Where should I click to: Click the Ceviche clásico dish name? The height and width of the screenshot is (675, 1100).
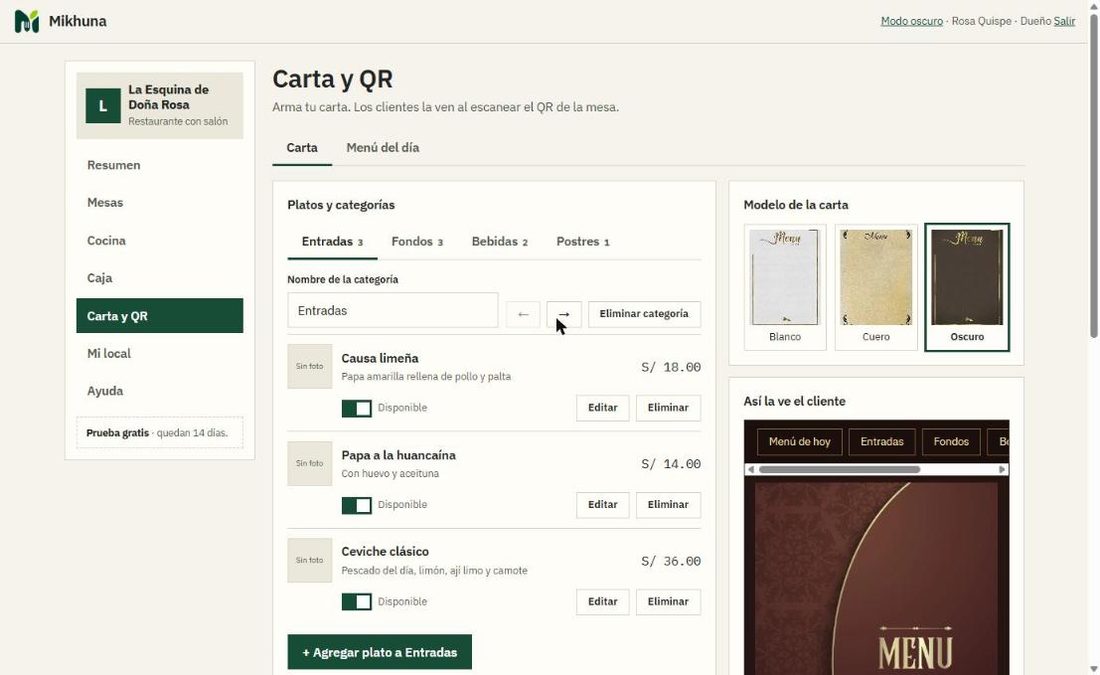point(385,552)
